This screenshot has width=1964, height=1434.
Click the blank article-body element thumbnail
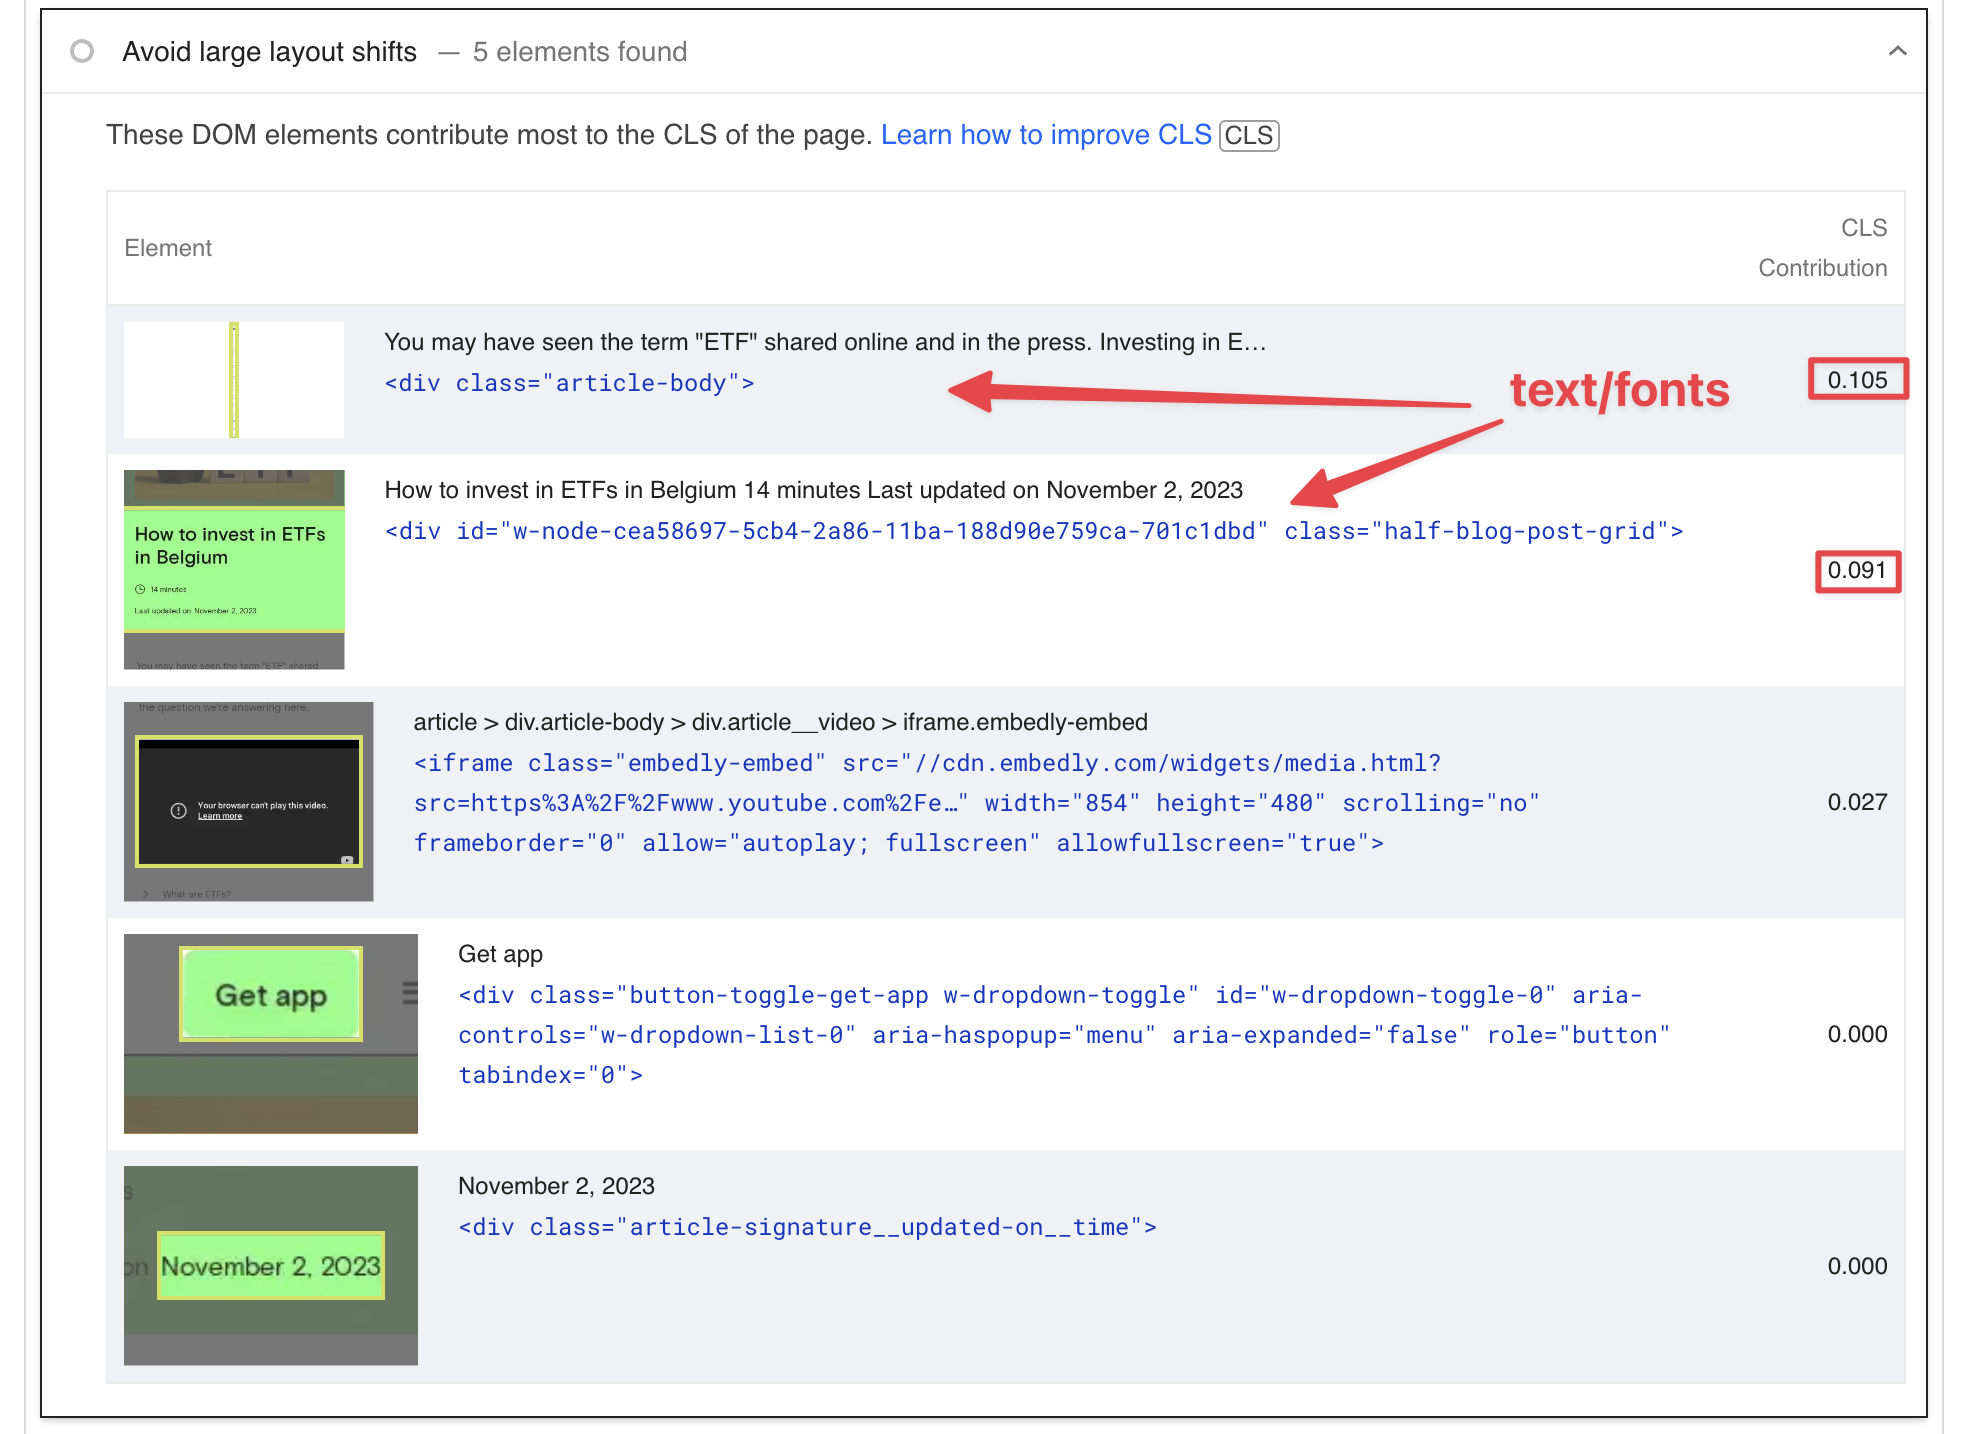[x=233, y=379]
